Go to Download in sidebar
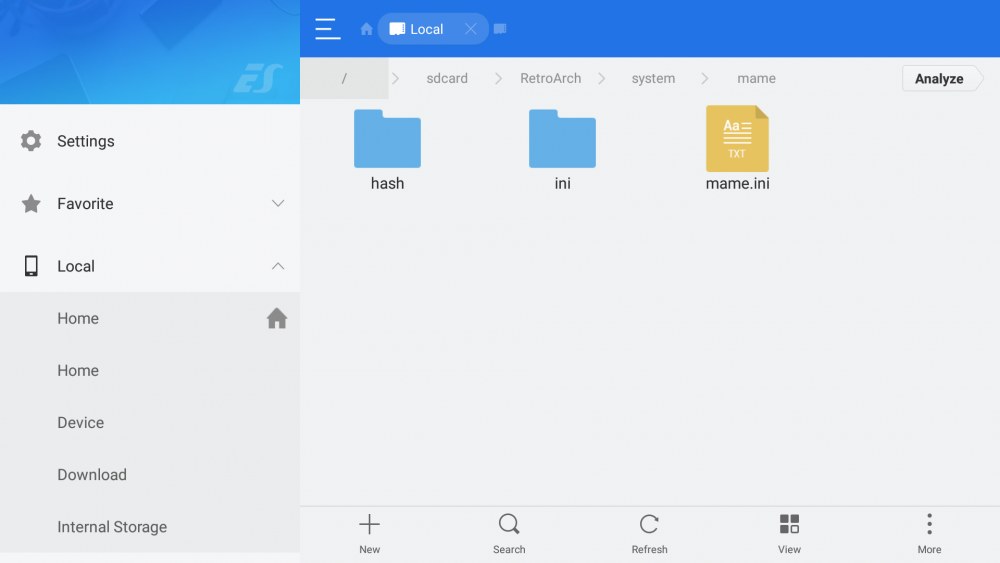The height and width of the screenshot is (563, 1000). click(x=92, y=475)
